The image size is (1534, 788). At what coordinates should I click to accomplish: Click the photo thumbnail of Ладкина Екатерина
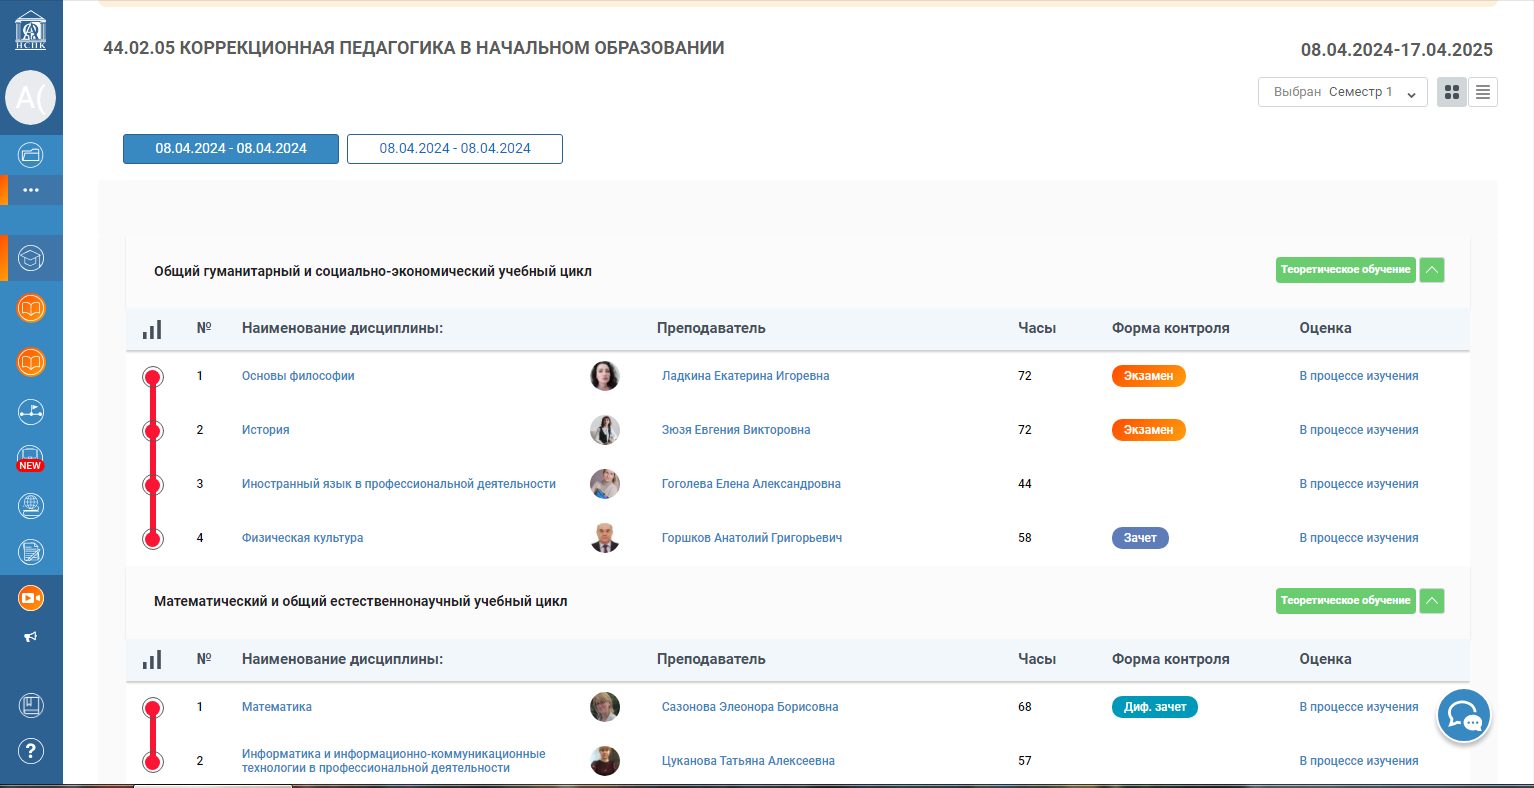pos(605,376)
